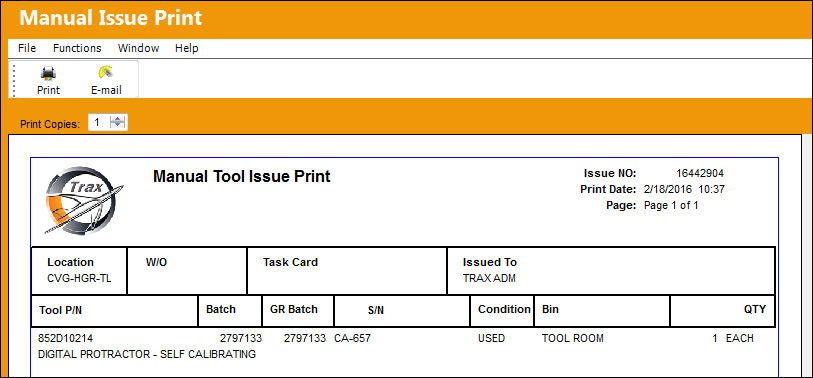This screenshot has width=813, height=378.
Task: Click the Print printer icon
Action: (x=48, y=73)
